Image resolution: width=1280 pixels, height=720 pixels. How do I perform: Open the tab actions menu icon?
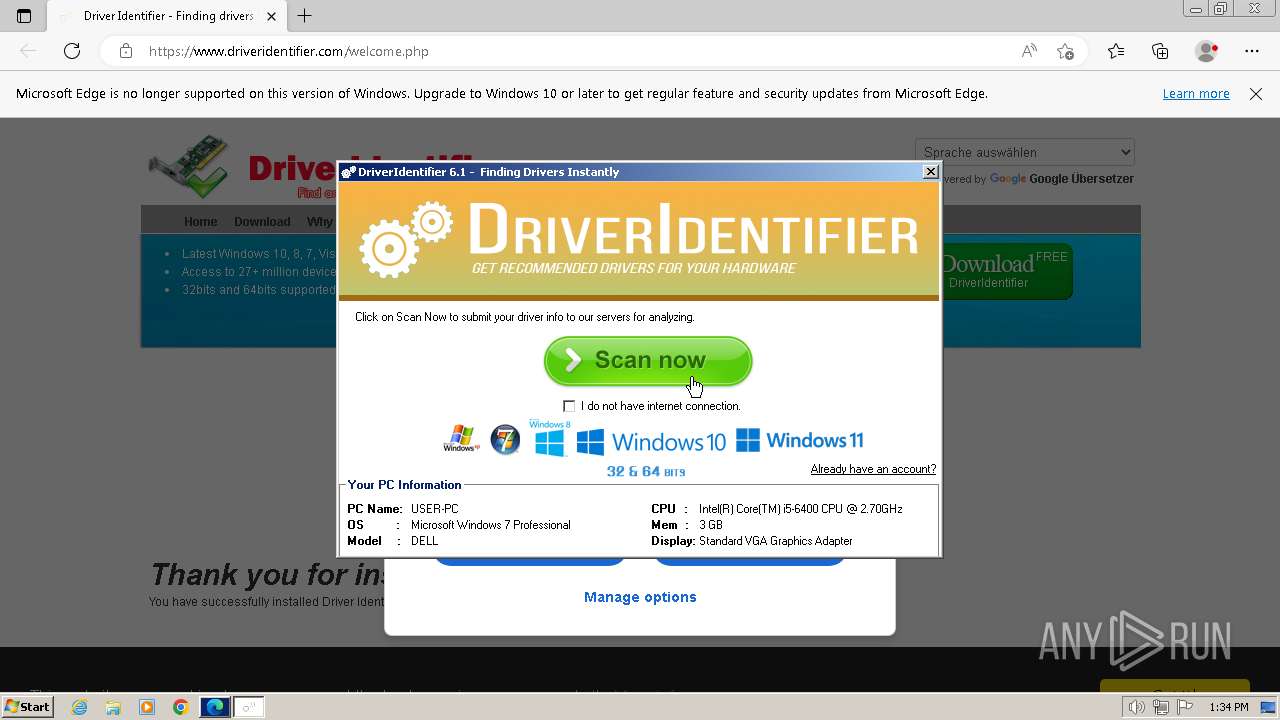24,16
